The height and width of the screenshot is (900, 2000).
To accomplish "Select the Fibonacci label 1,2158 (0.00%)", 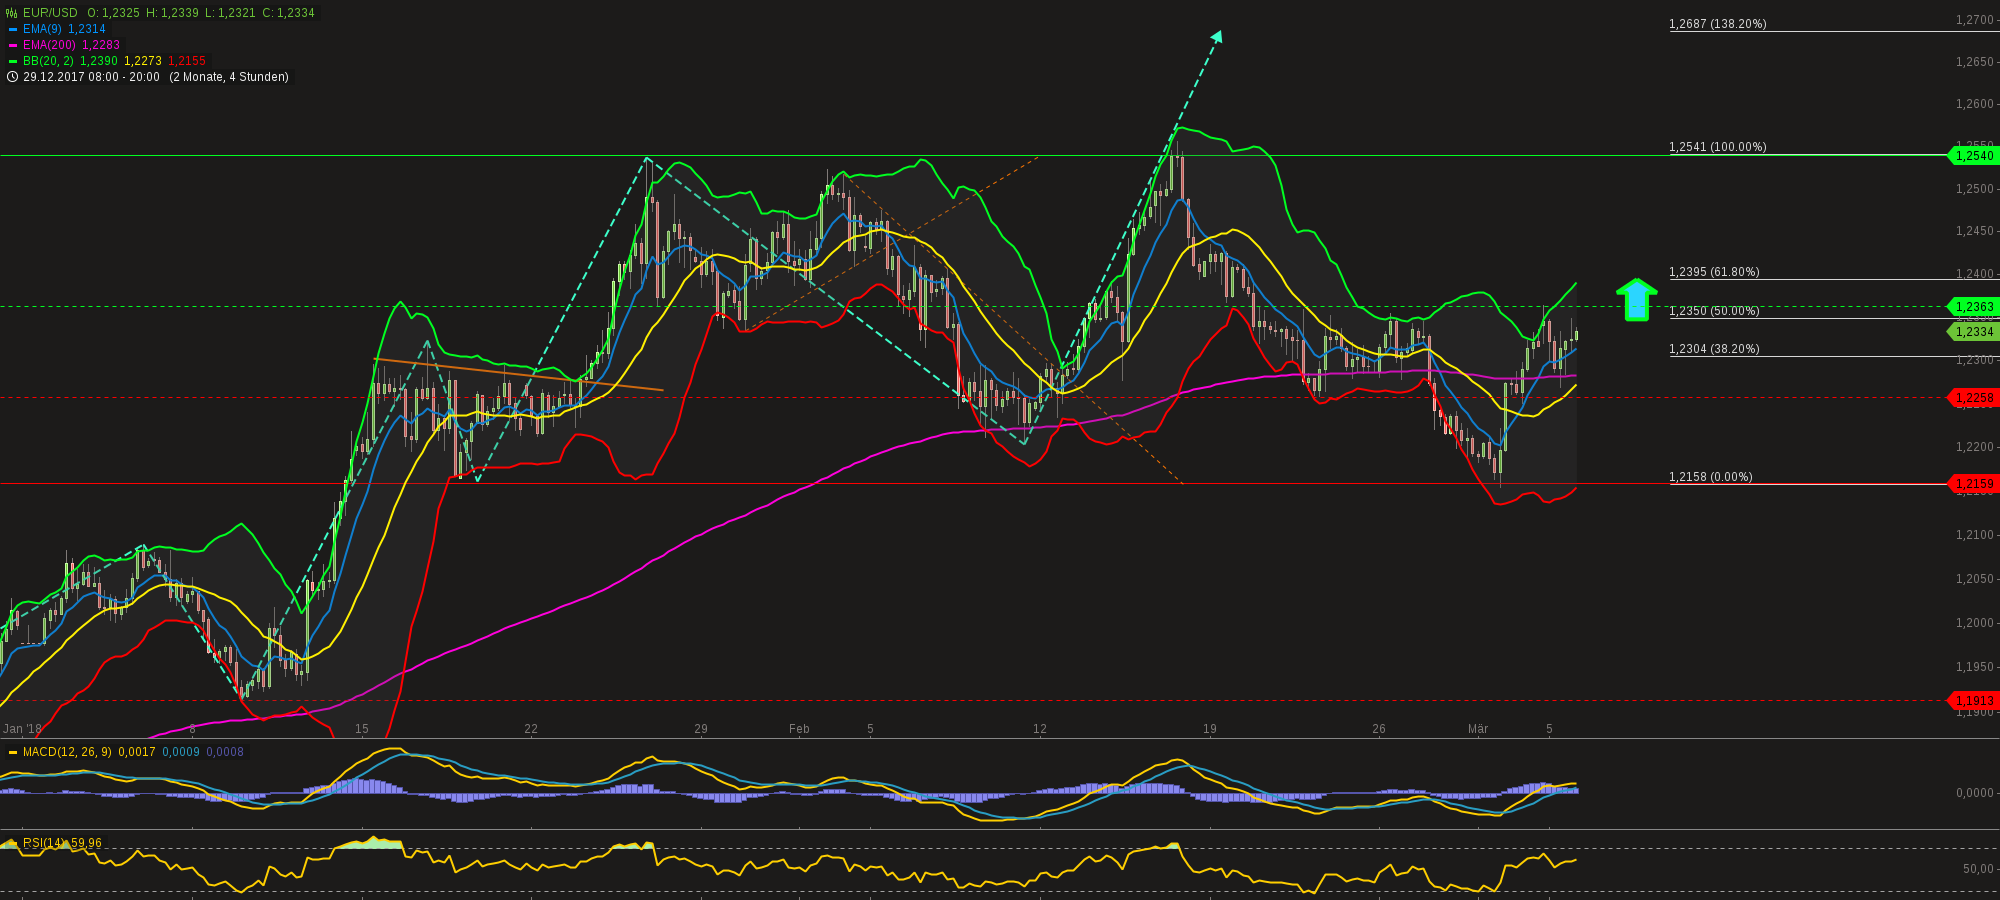I will coord(1711,477).
